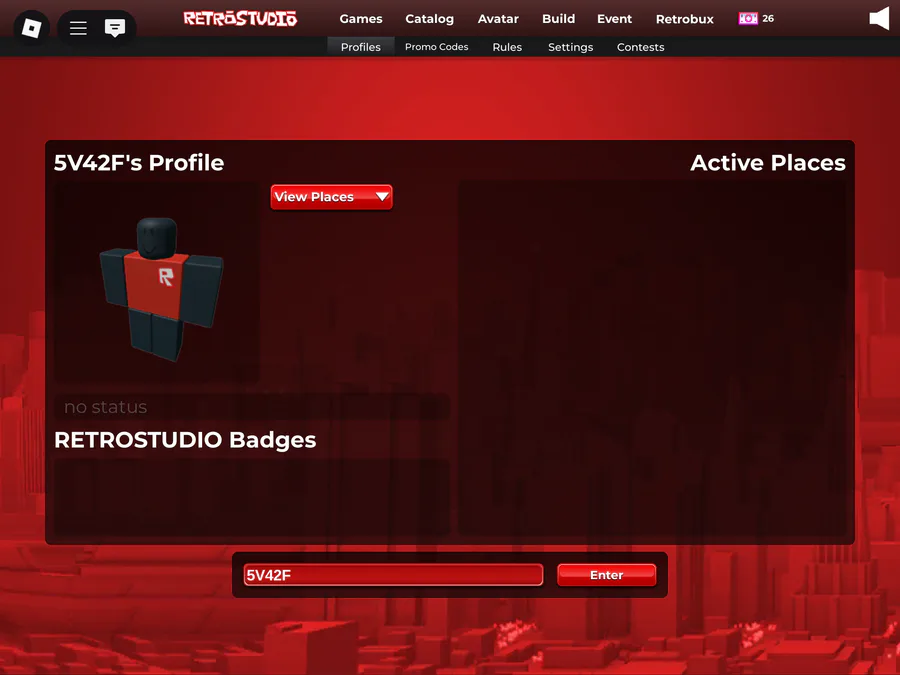Open the Roblox logo menu
The width and height of the screenshot is (900, 675).
pos(32,28)
